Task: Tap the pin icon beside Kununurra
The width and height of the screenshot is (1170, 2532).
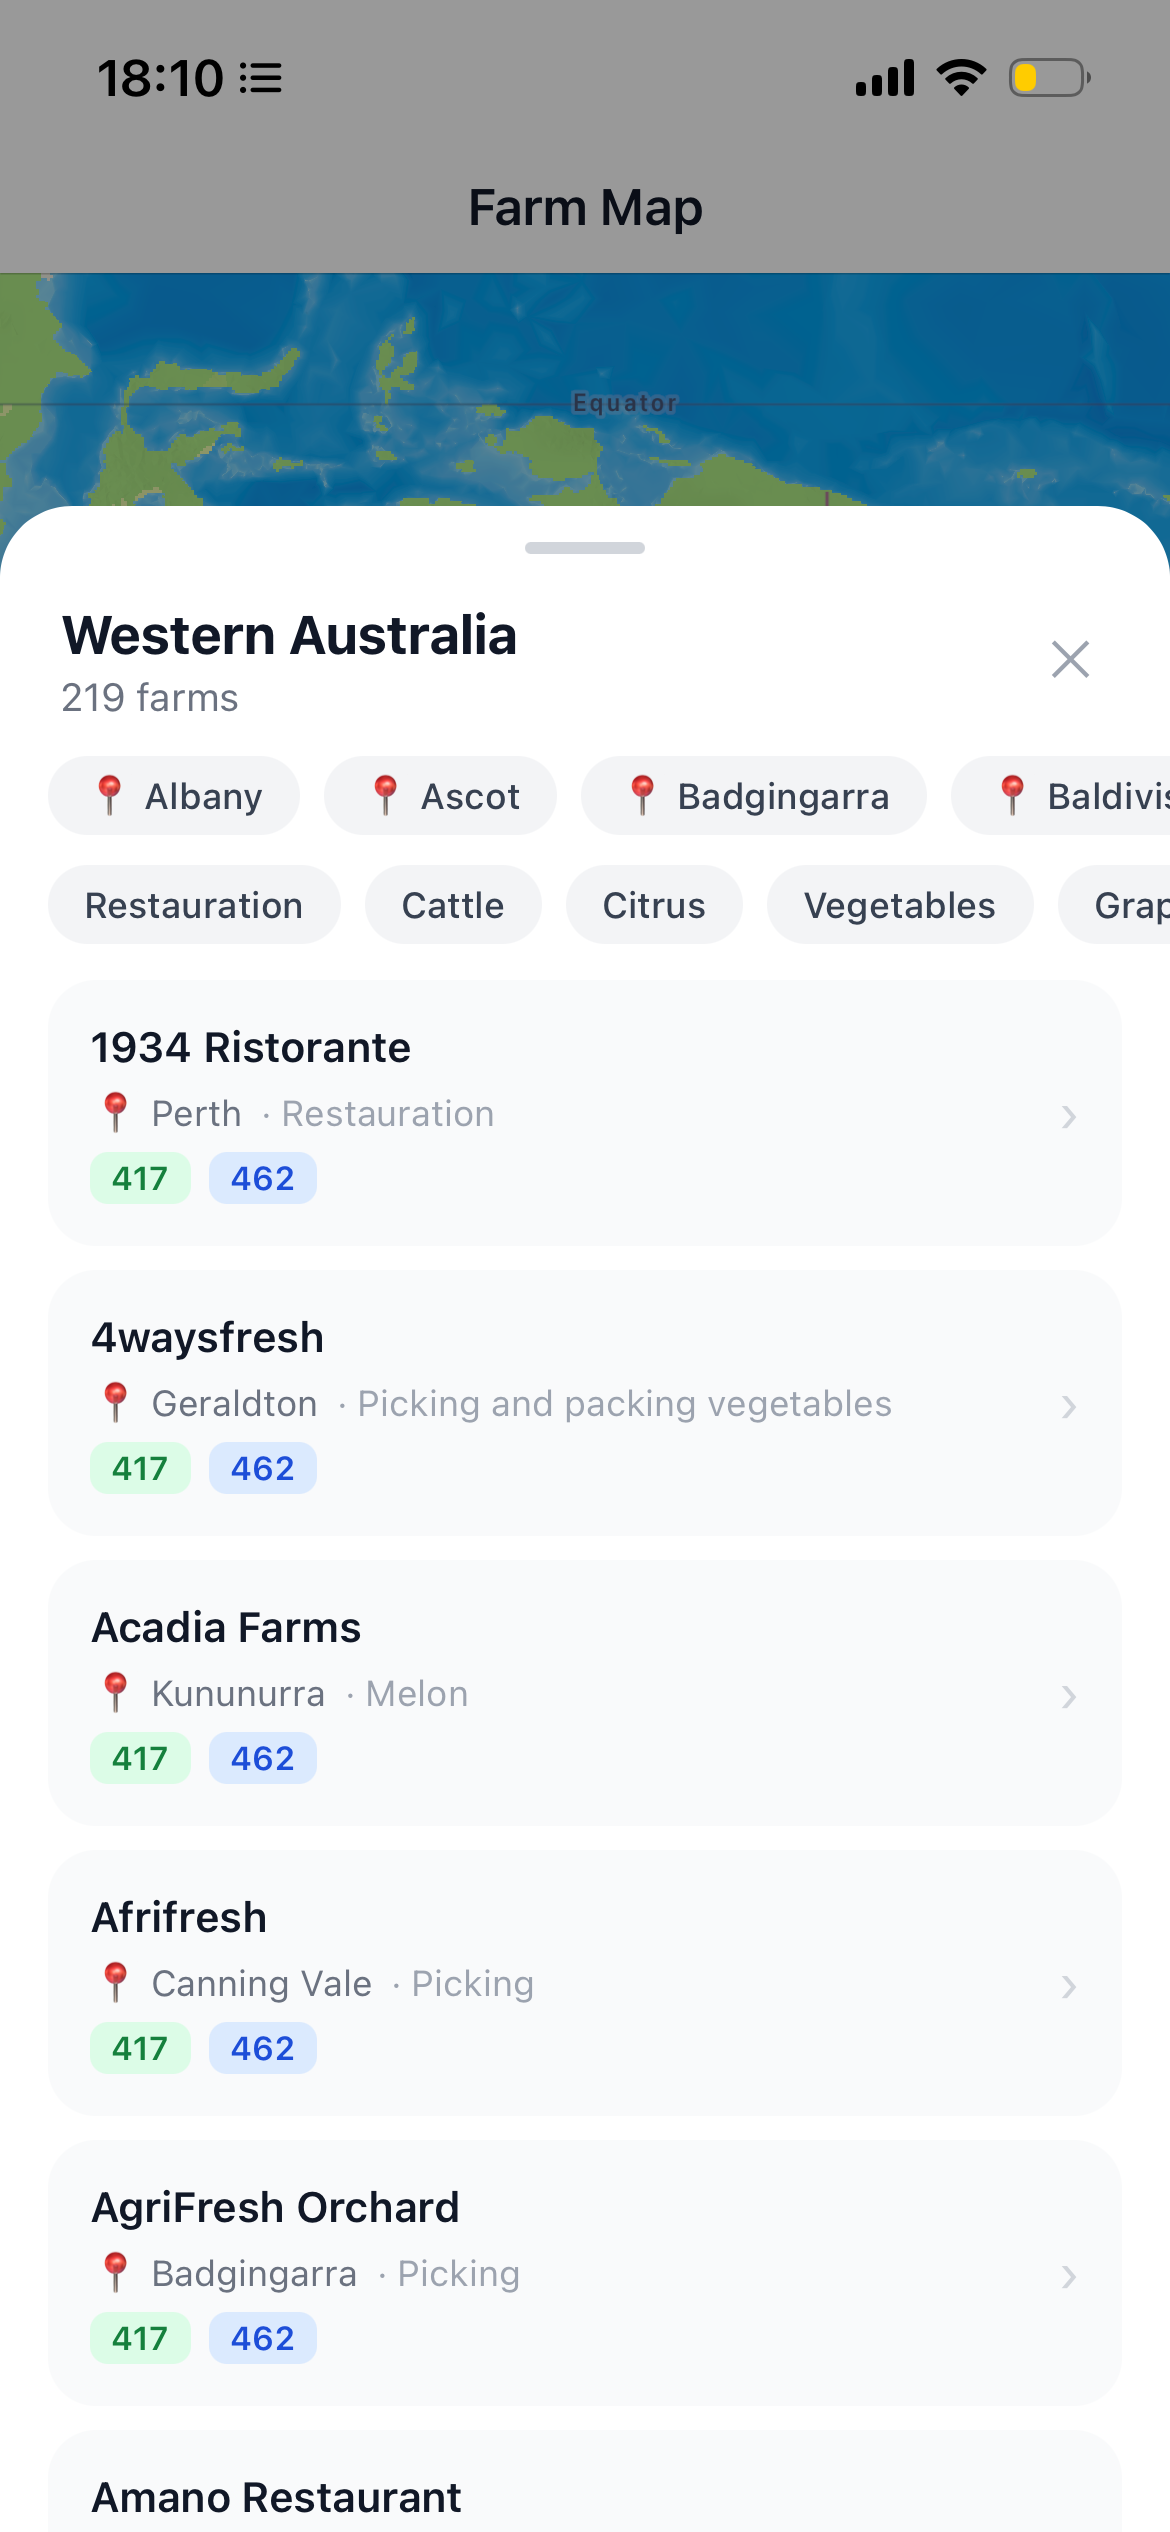Action: 116,1693
